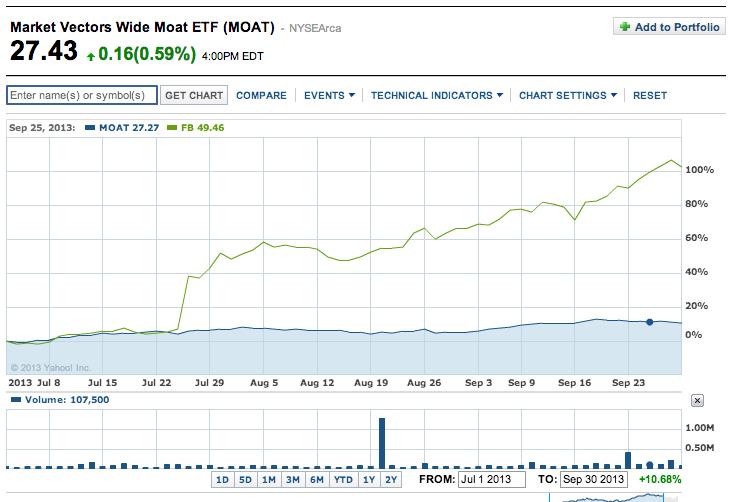
Task: Click the Sep 25, 2013 date readout
Action: [42, 127]
